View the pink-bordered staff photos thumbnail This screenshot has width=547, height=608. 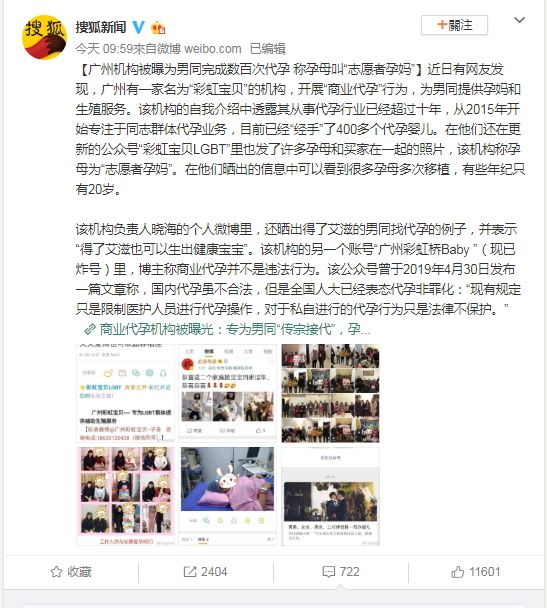pos(126,496)
